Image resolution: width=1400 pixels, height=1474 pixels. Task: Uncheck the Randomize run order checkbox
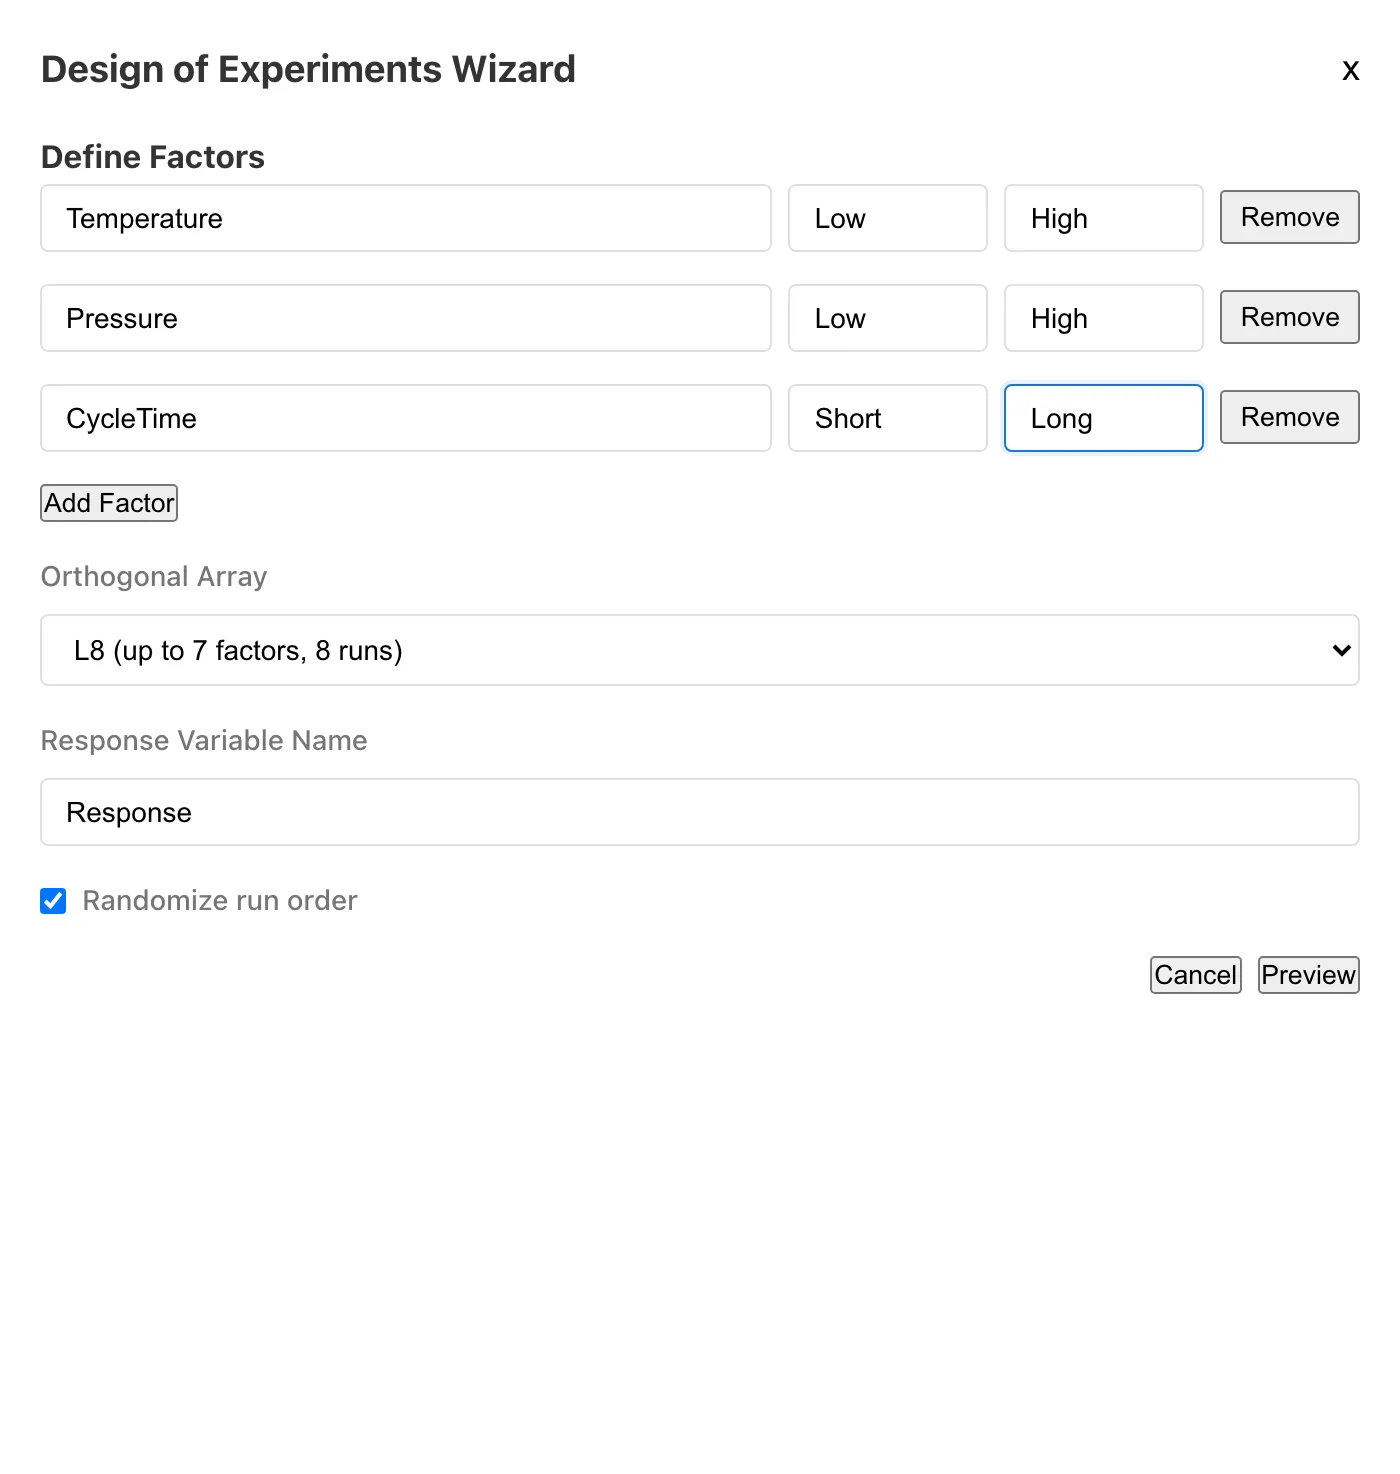point(54,901)
